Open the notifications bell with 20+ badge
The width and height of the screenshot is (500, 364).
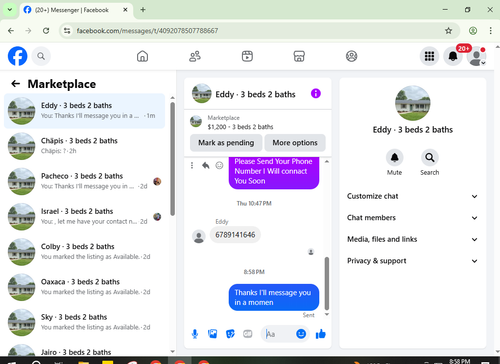[x=453, y=56]
